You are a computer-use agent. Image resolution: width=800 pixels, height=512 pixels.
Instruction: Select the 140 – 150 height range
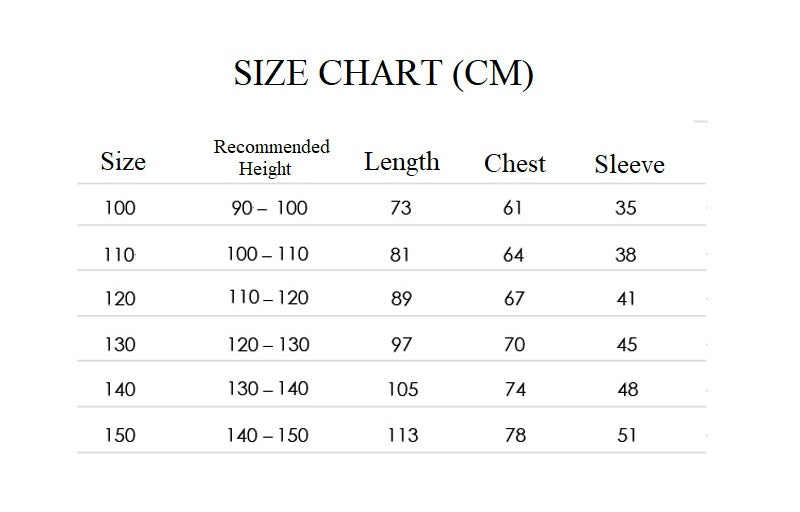coord(268,435)
